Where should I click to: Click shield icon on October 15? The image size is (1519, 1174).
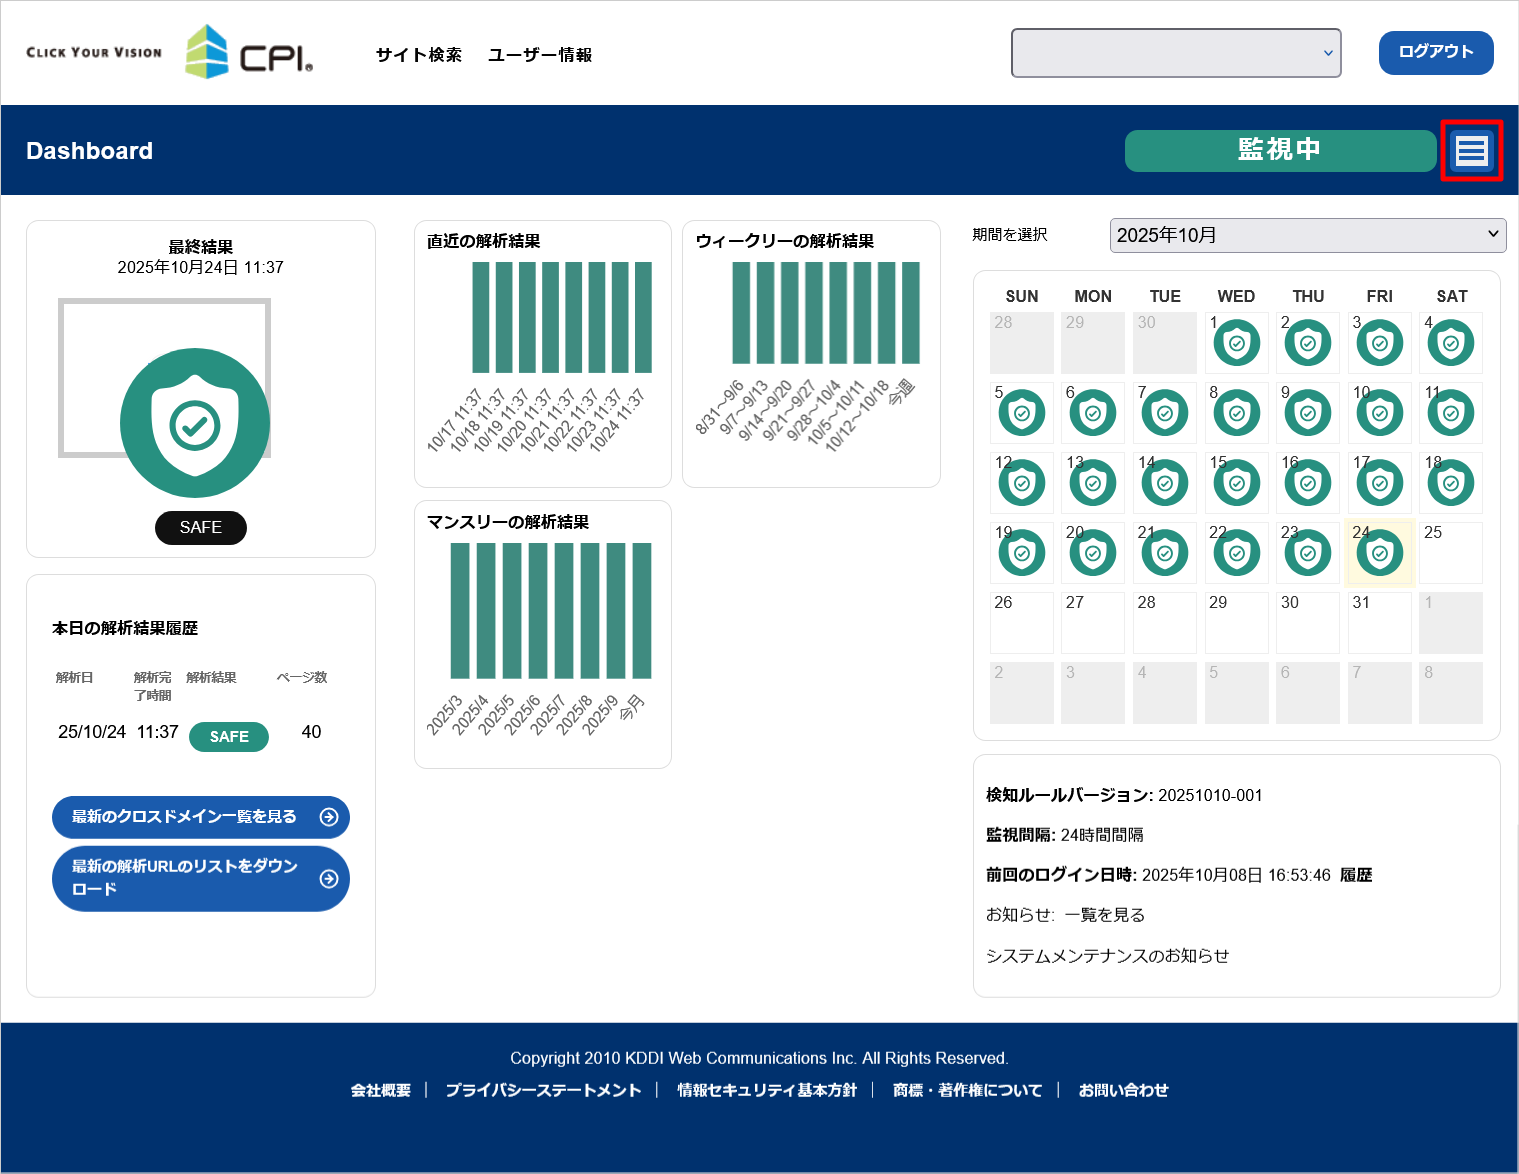1236,483
